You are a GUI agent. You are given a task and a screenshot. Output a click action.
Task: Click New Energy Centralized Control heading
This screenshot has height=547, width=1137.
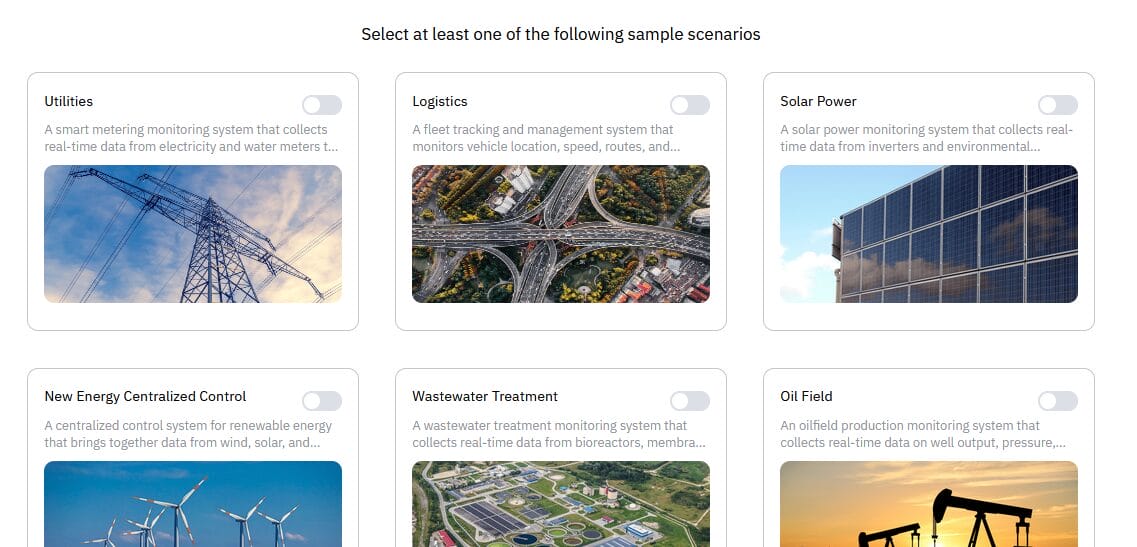coord(145,397)
